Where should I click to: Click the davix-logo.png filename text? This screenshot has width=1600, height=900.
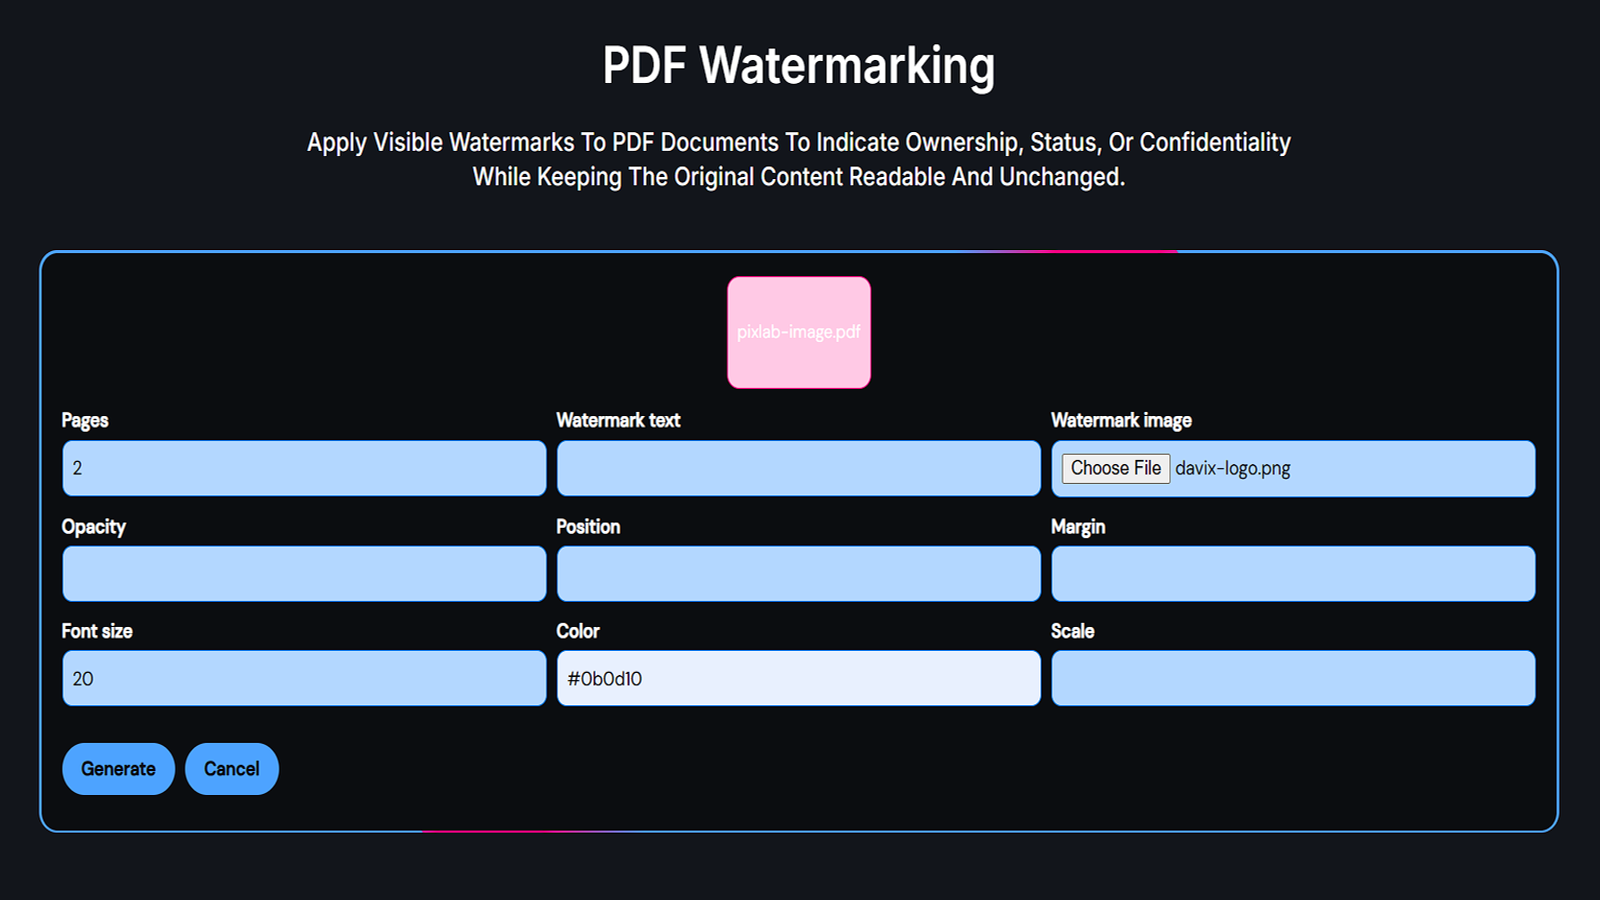[x=1233, y=467]
